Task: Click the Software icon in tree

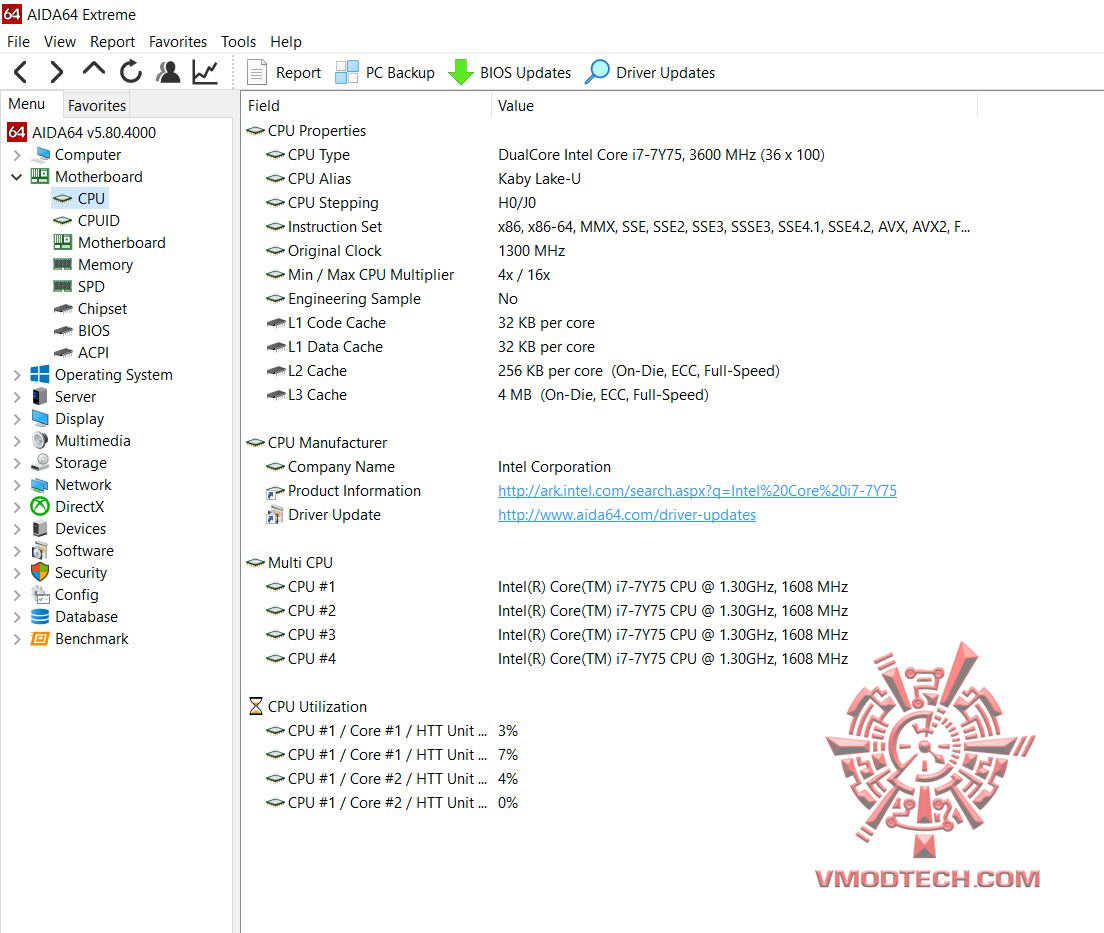Action: click(40, 550)
